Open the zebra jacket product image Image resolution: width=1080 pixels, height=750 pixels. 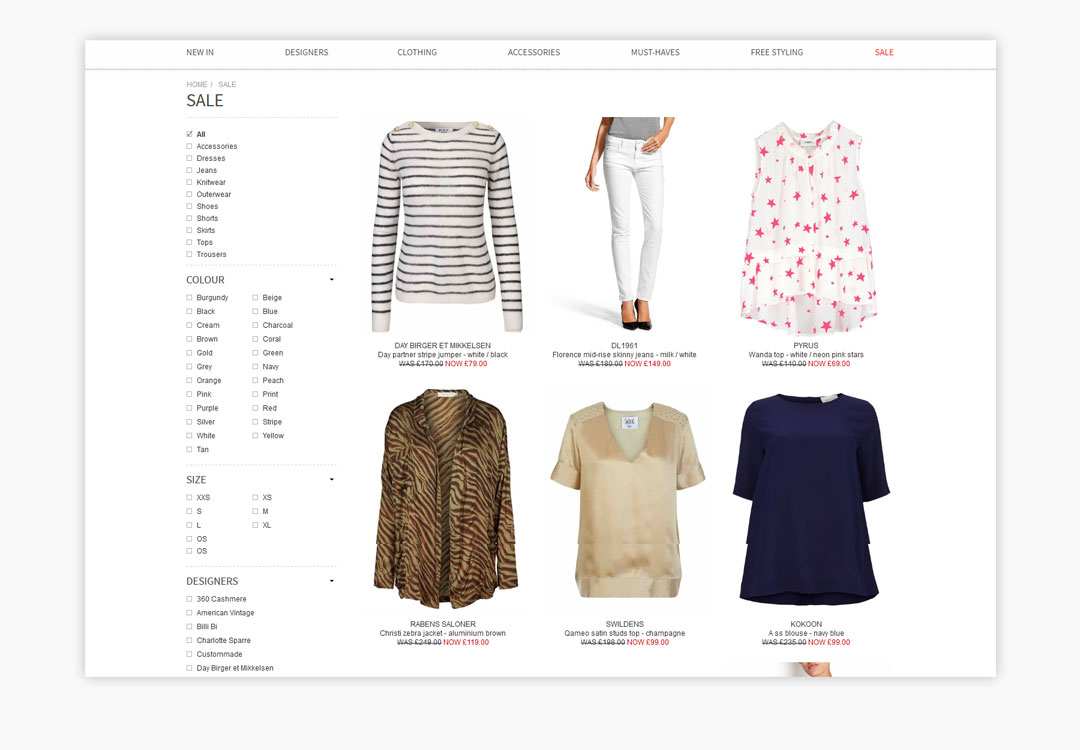point(445,499)
